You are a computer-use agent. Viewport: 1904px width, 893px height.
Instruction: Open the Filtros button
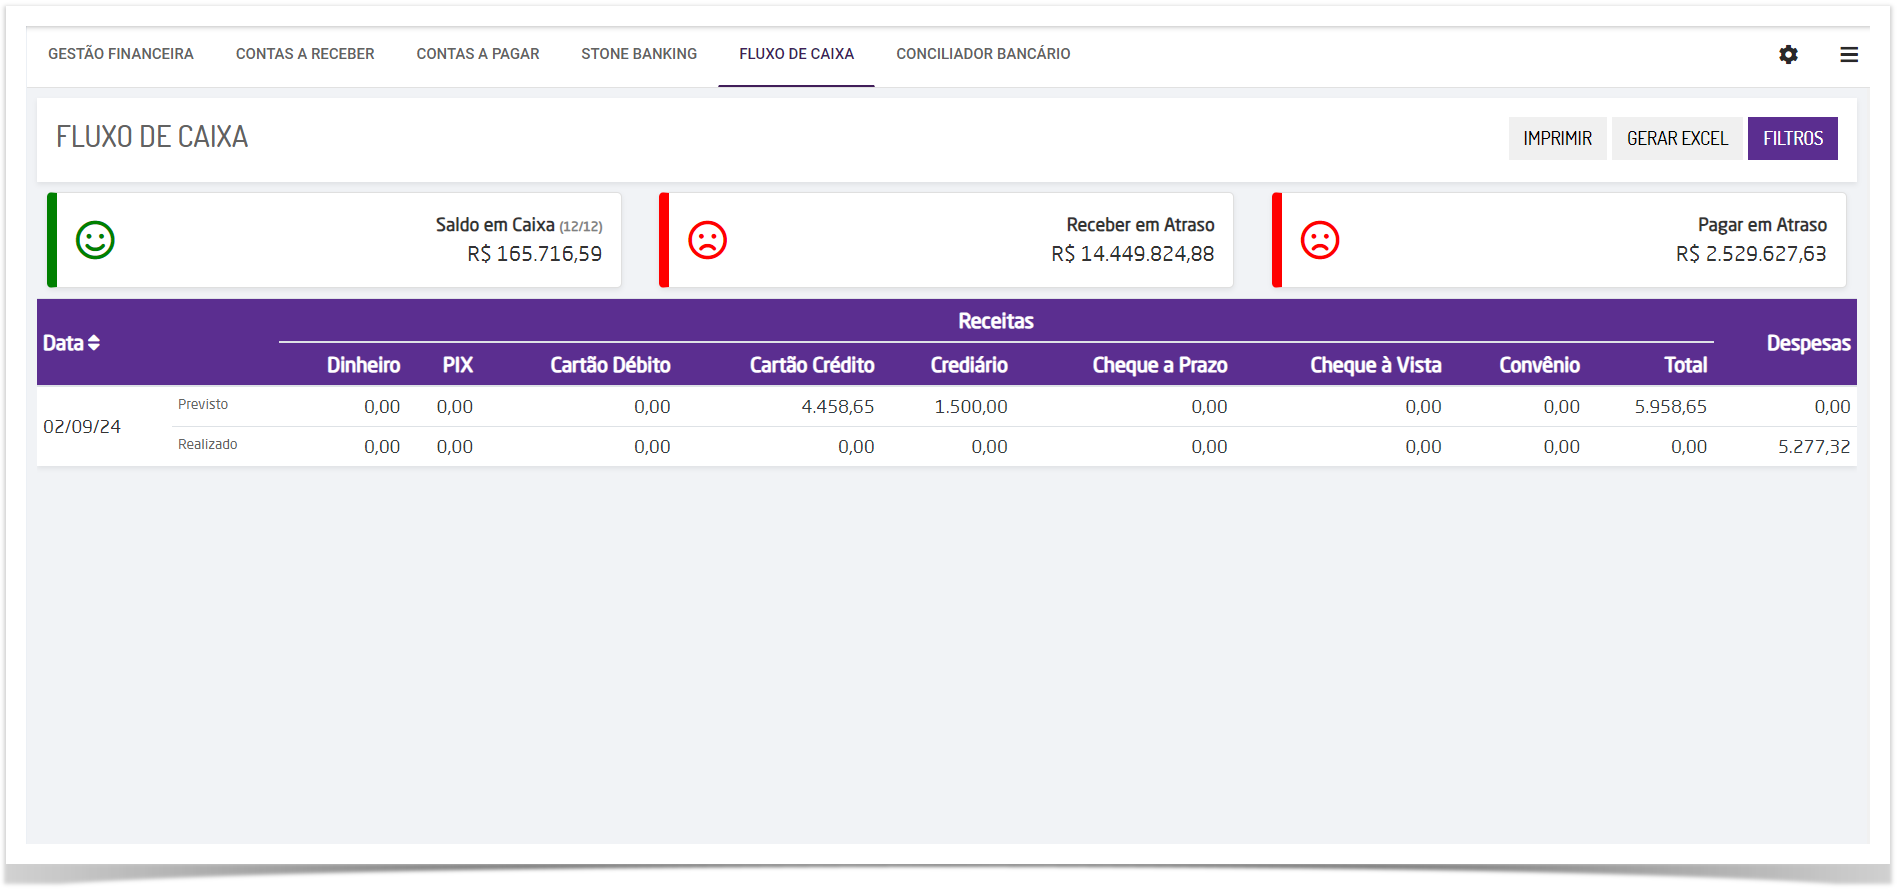[1792, 139]
